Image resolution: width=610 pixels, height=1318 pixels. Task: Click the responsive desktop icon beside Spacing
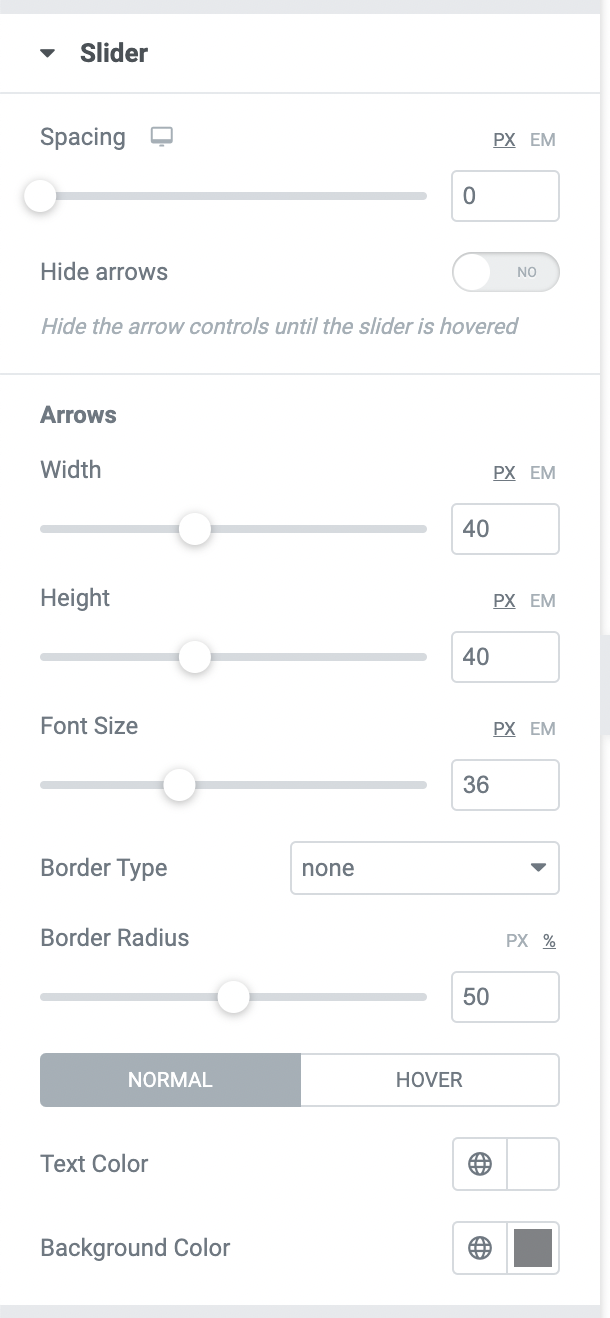(x=161, y=138)
